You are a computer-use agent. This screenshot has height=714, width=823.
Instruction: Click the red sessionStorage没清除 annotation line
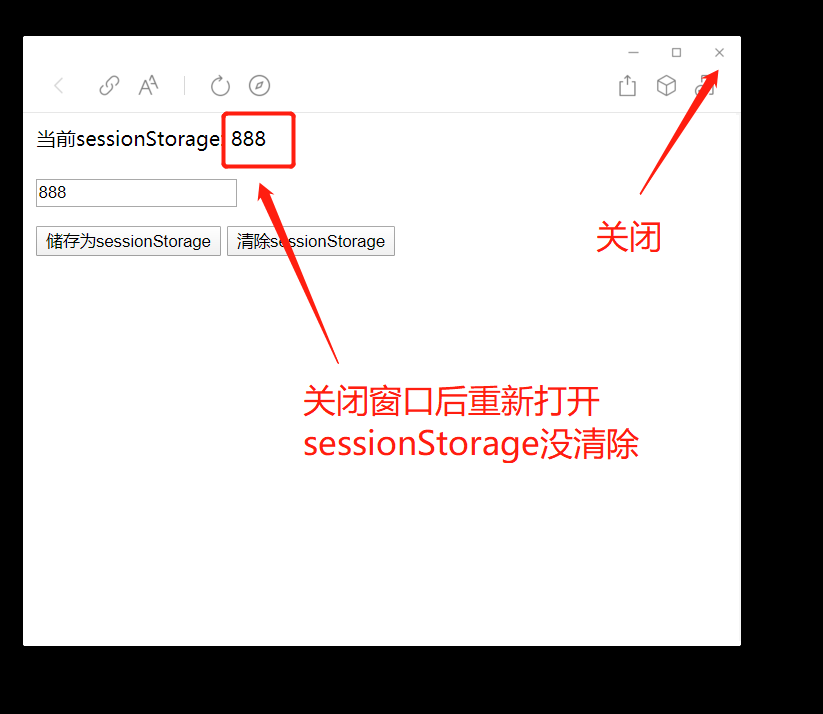tap(471, 444)
